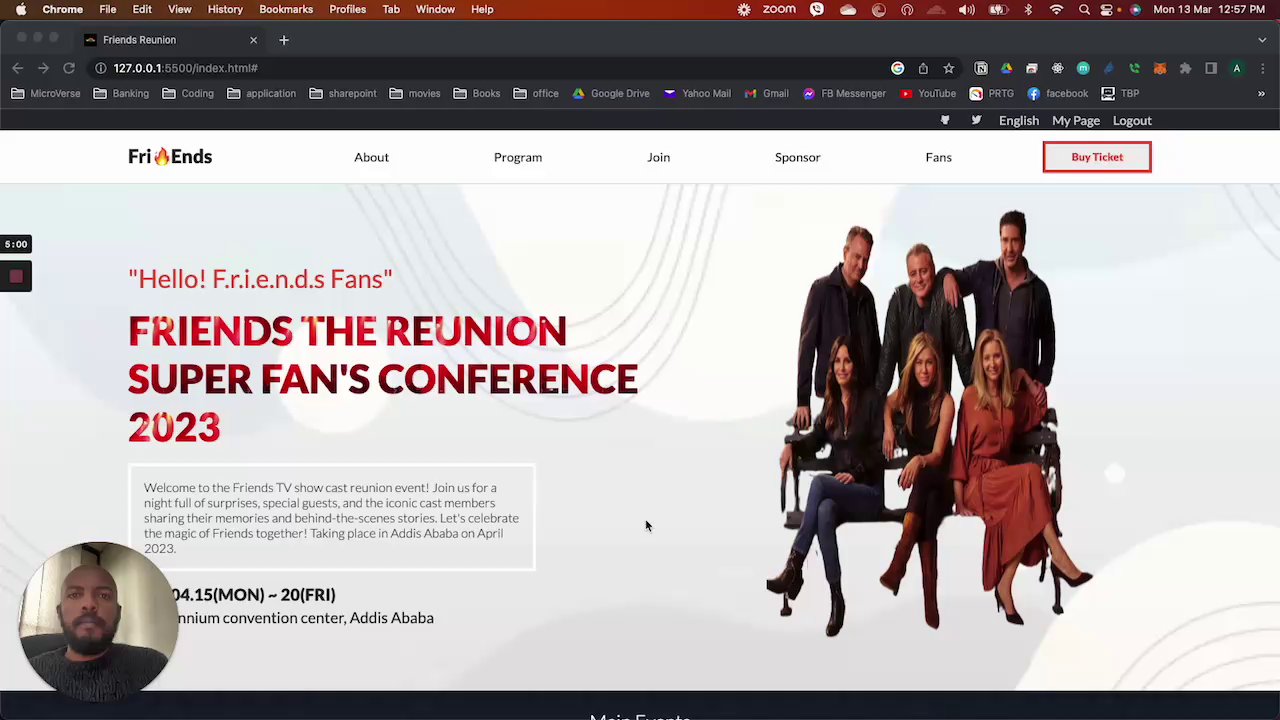Click the share page icon
1280x720 pixels.
pyautogui.click(x=923, y=68)
